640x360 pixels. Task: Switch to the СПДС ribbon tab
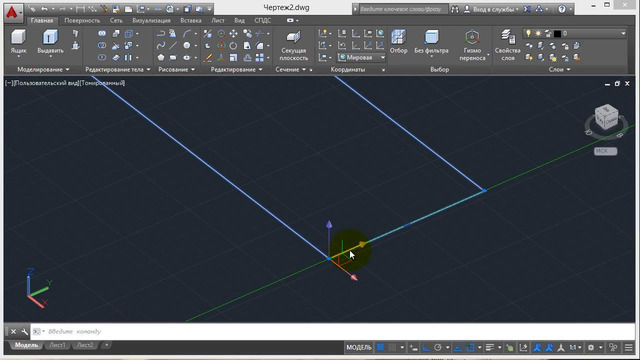click(x=262, y=20)
